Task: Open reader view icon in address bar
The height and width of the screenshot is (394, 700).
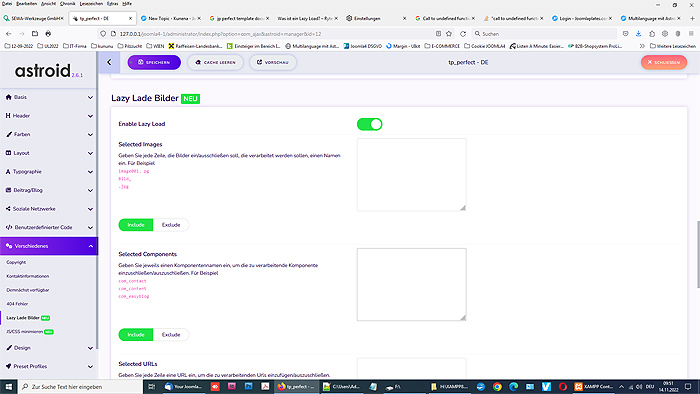Action: point(438,33)
